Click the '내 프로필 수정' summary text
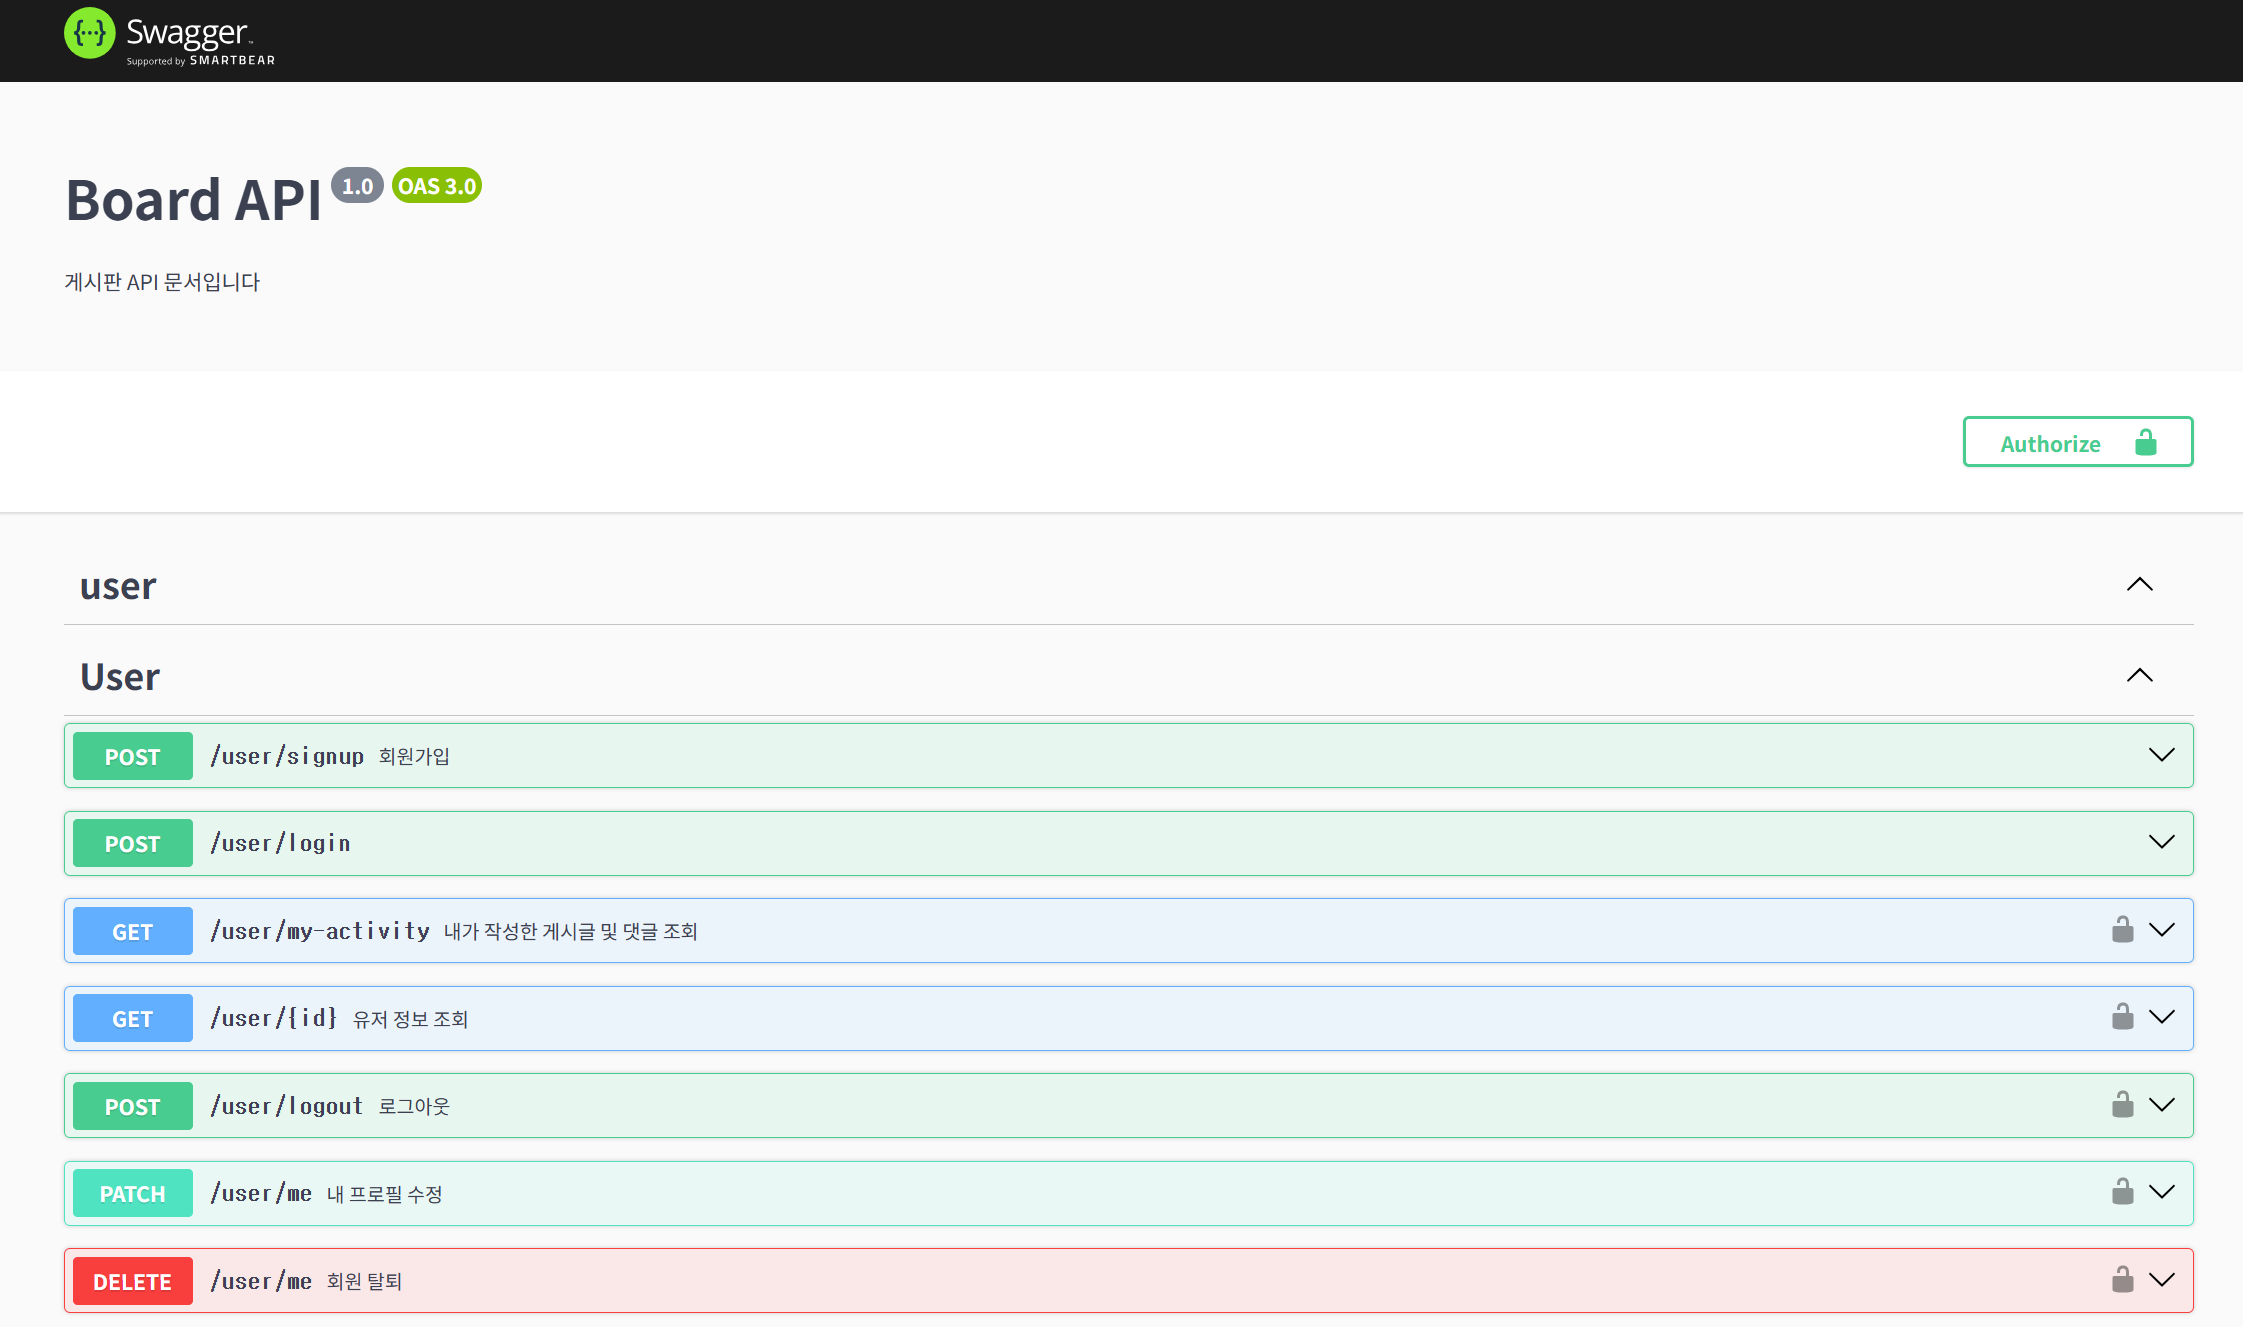The image size is (2243, 1327). pos(384,1194)
